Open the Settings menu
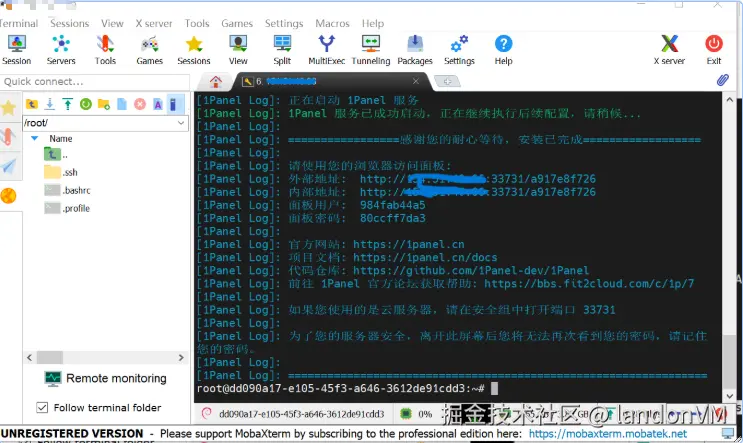Screen dimensions: 743x443 point(284,23)
